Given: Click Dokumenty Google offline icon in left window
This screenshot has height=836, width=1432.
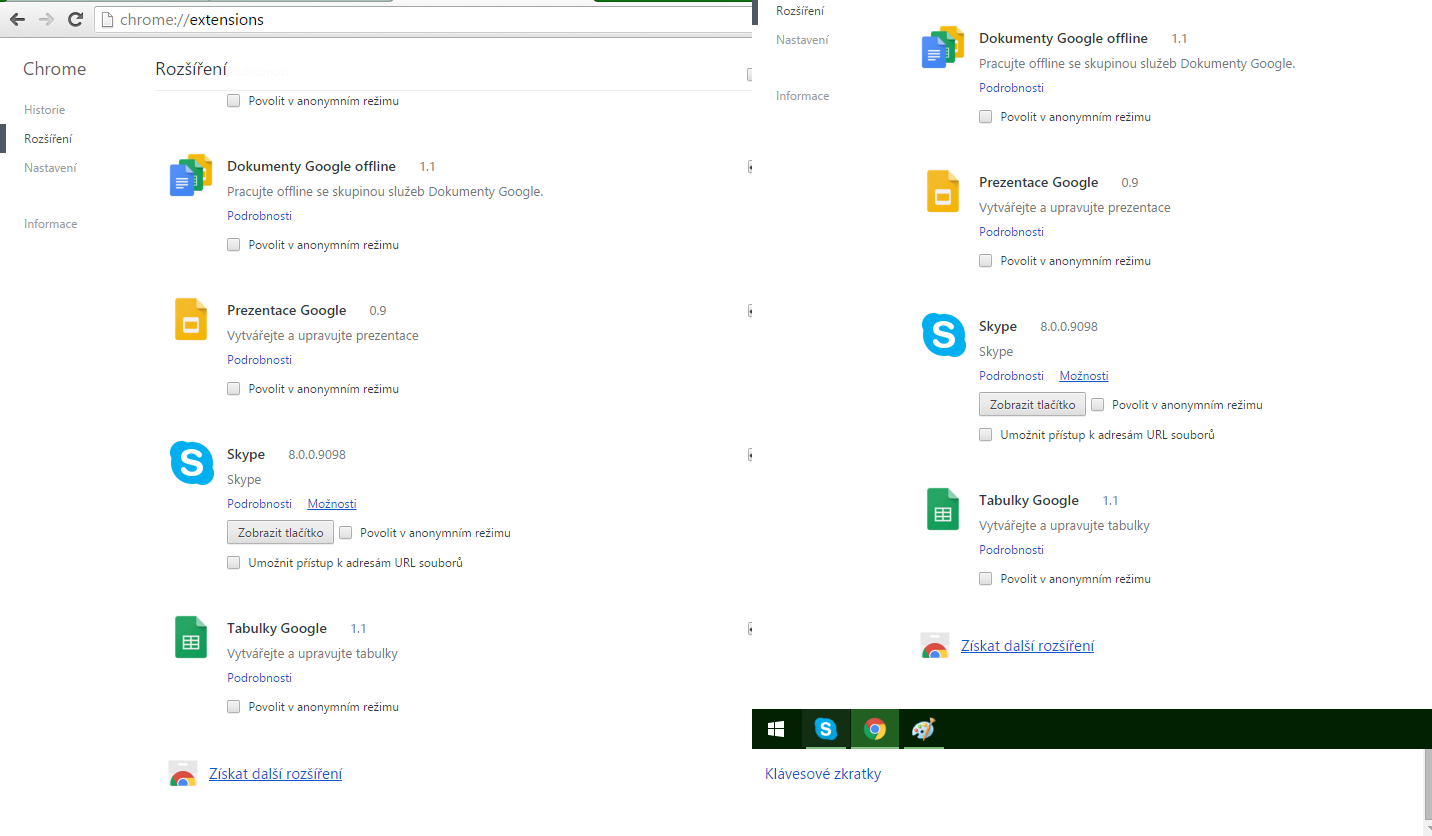Looking at the screenshot, I should tap(190, 175).
